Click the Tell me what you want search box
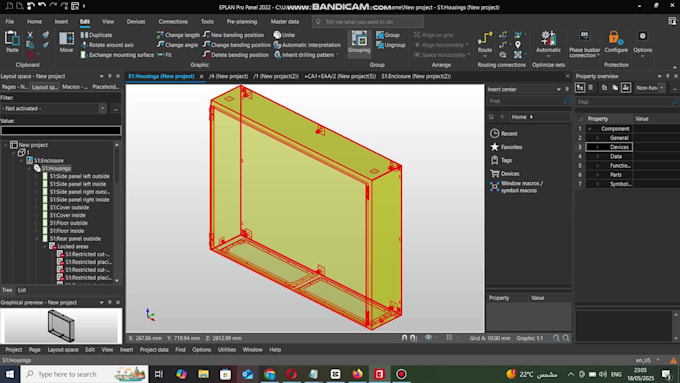The height and width of the screenshot is (383, 680). point(368,22)
